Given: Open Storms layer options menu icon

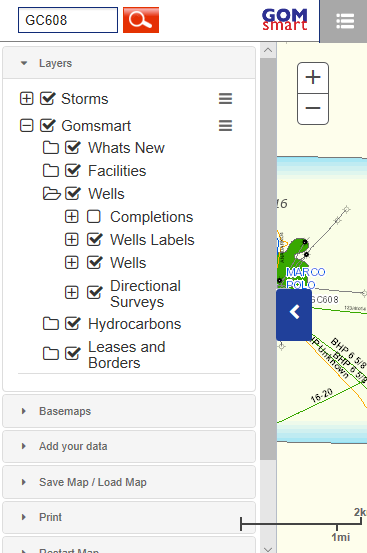Looking at the screenshot, I should point(225,99).
